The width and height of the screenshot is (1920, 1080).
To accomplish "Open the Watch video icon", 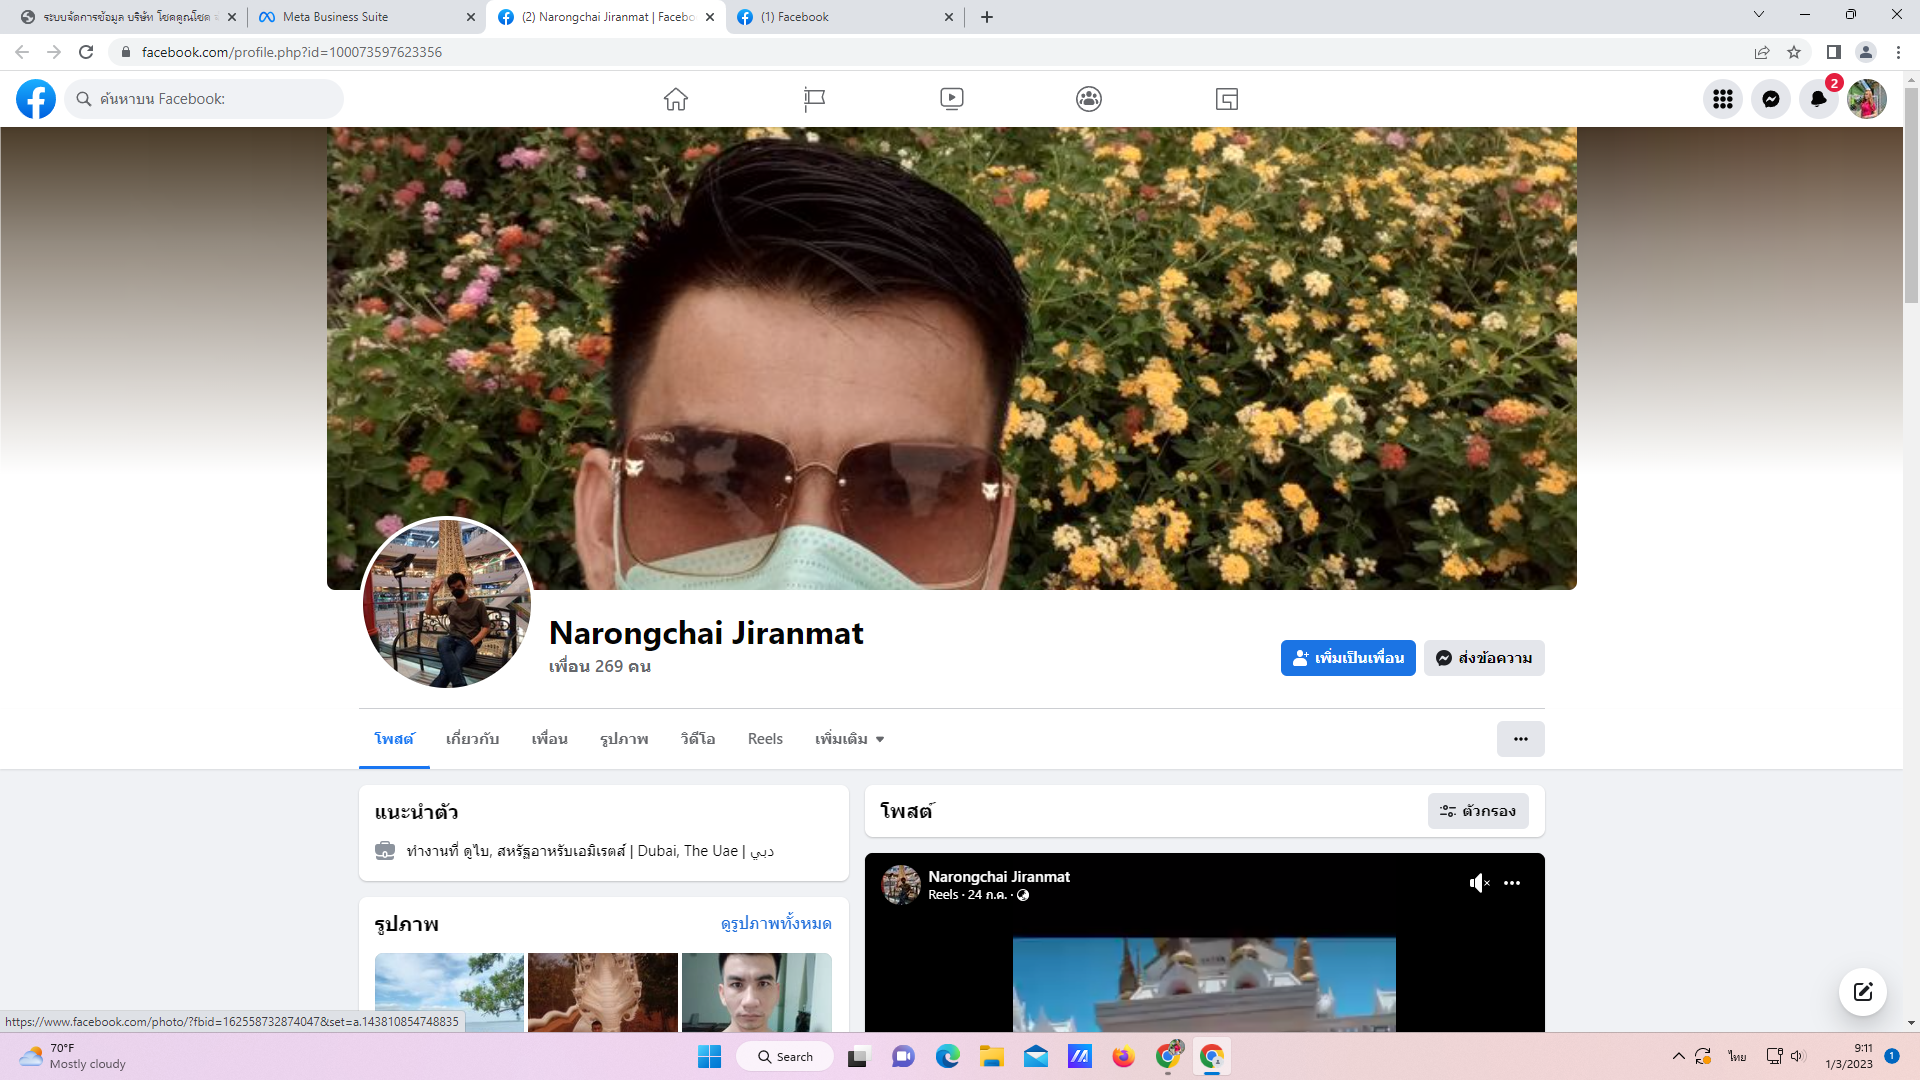I will point(952,99).
